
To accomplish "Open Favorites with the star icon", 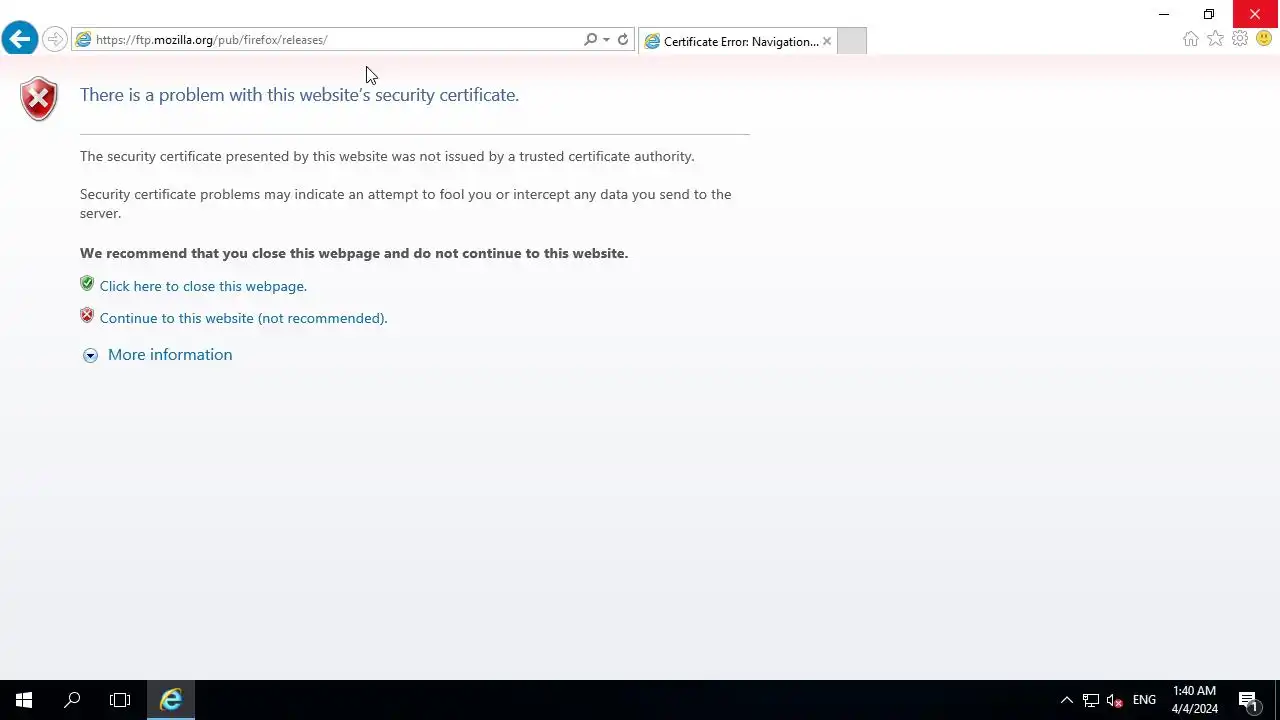I will point(1215,39).
